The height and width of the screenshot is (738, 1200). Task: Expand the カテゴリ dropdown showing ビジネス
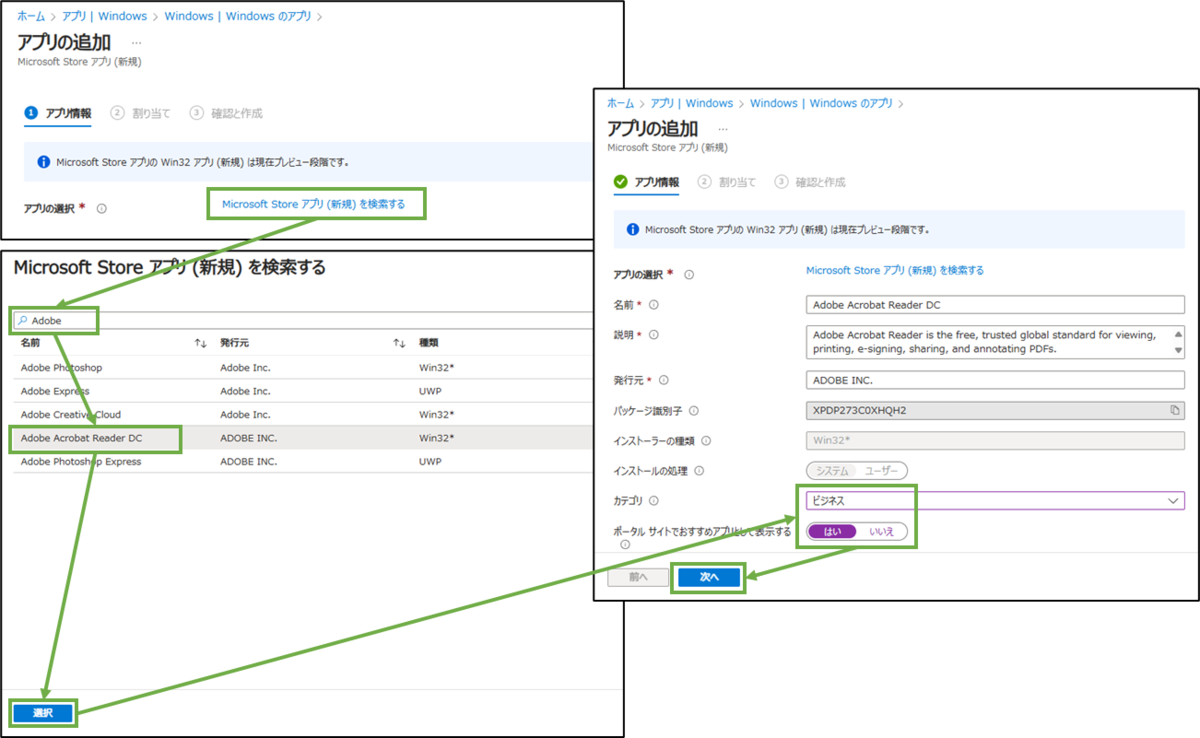(x=995, y=500)
